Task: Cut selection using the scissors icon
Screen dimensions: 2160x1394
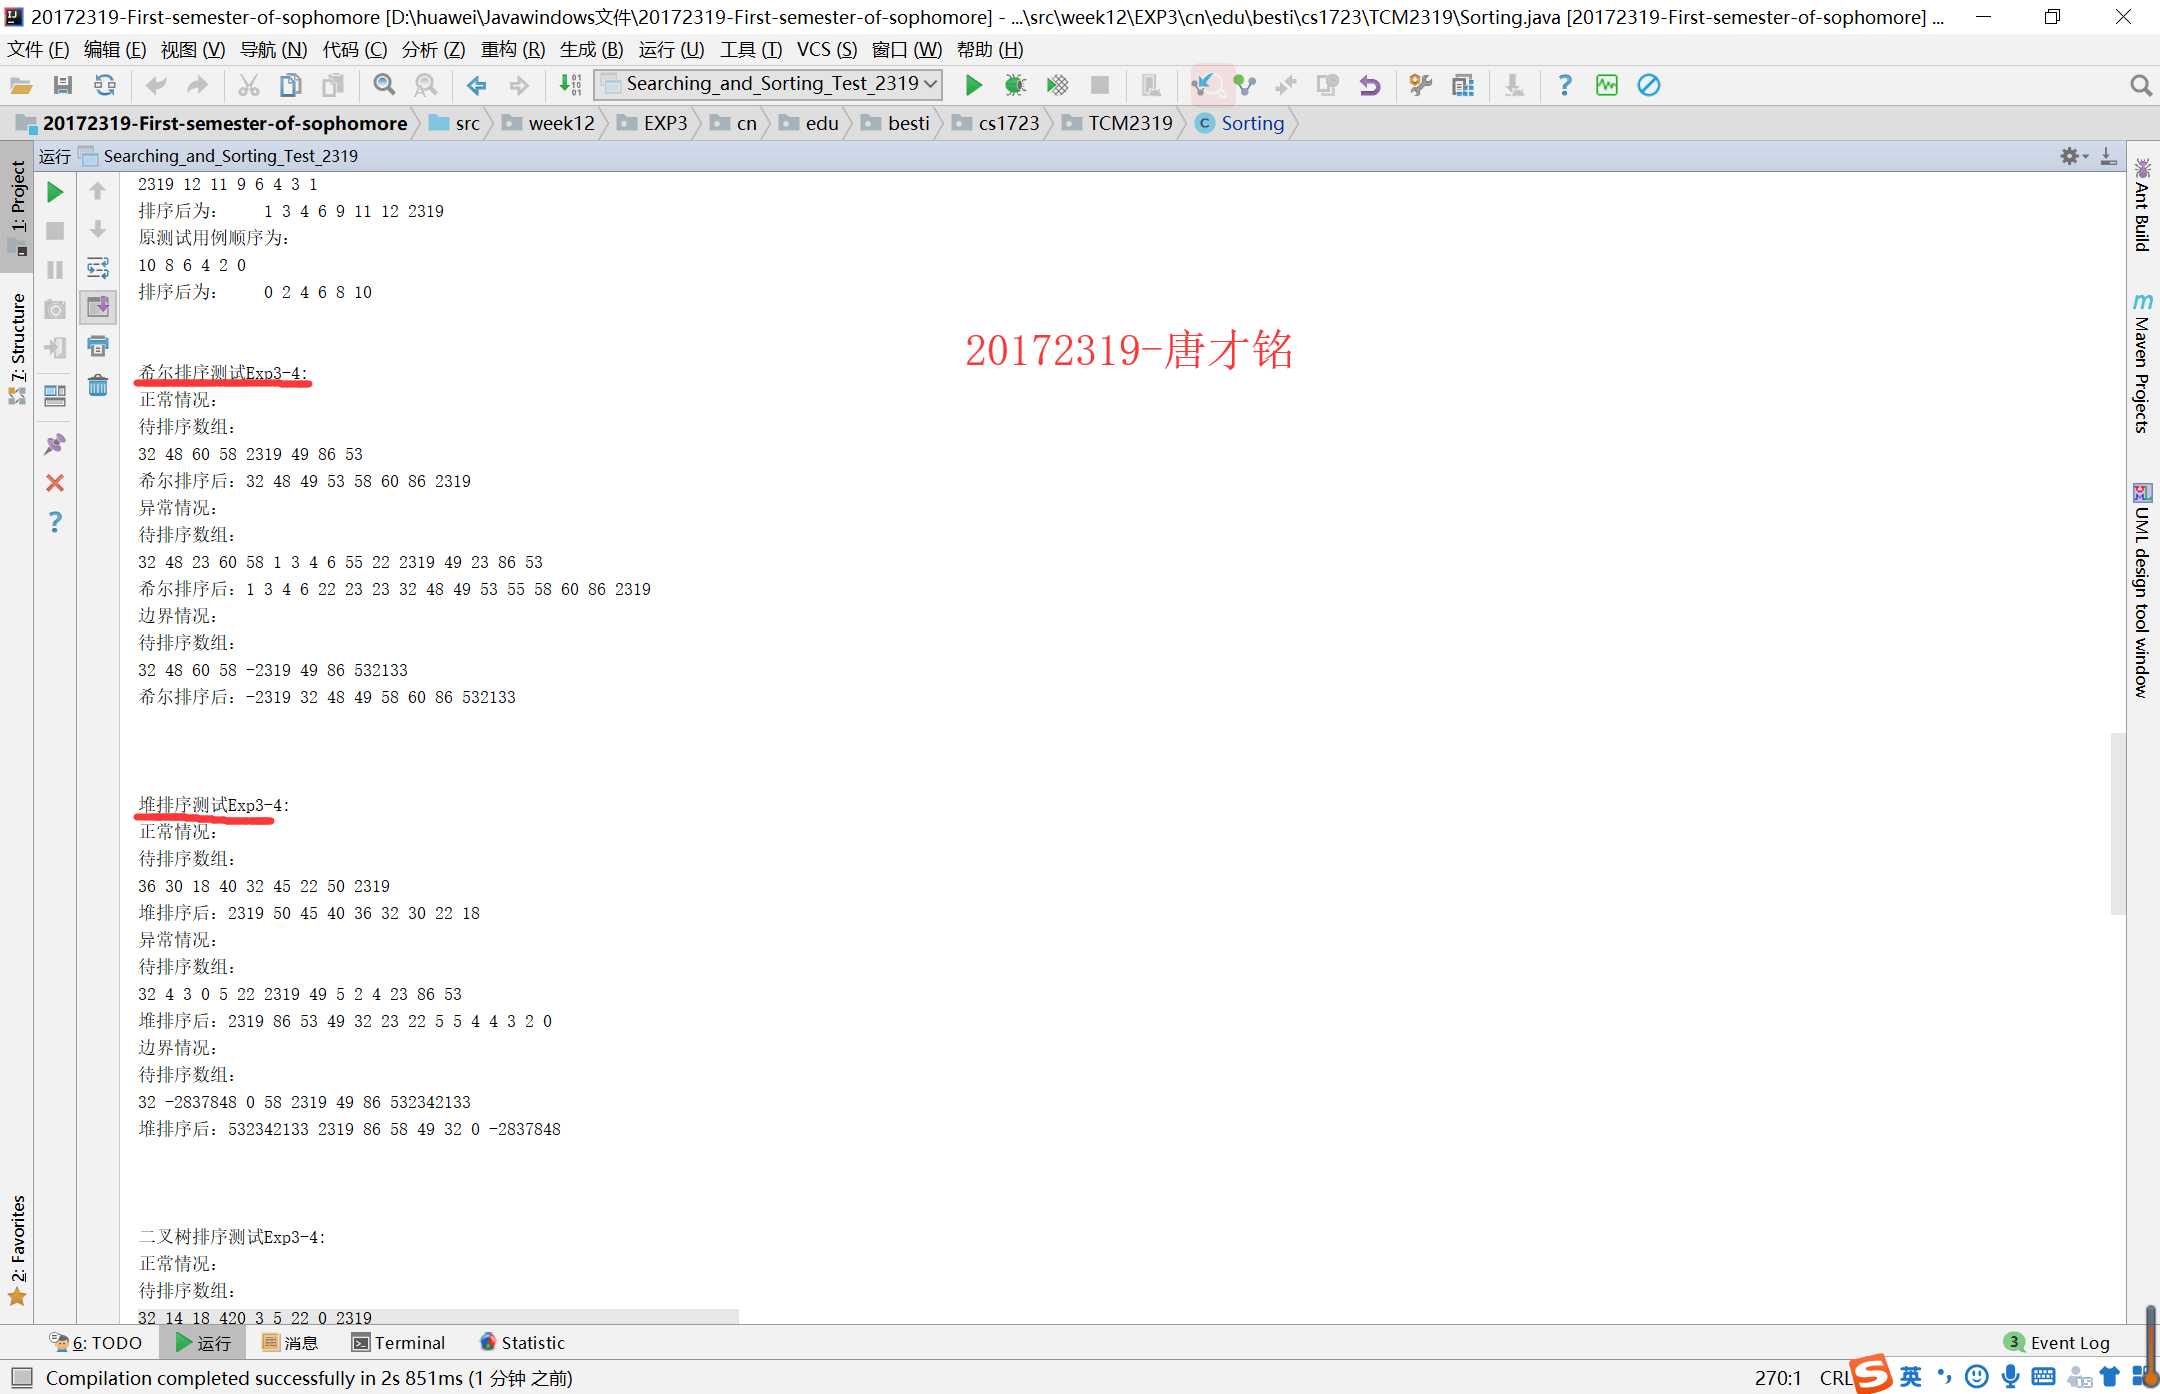Action: point(249,86)
